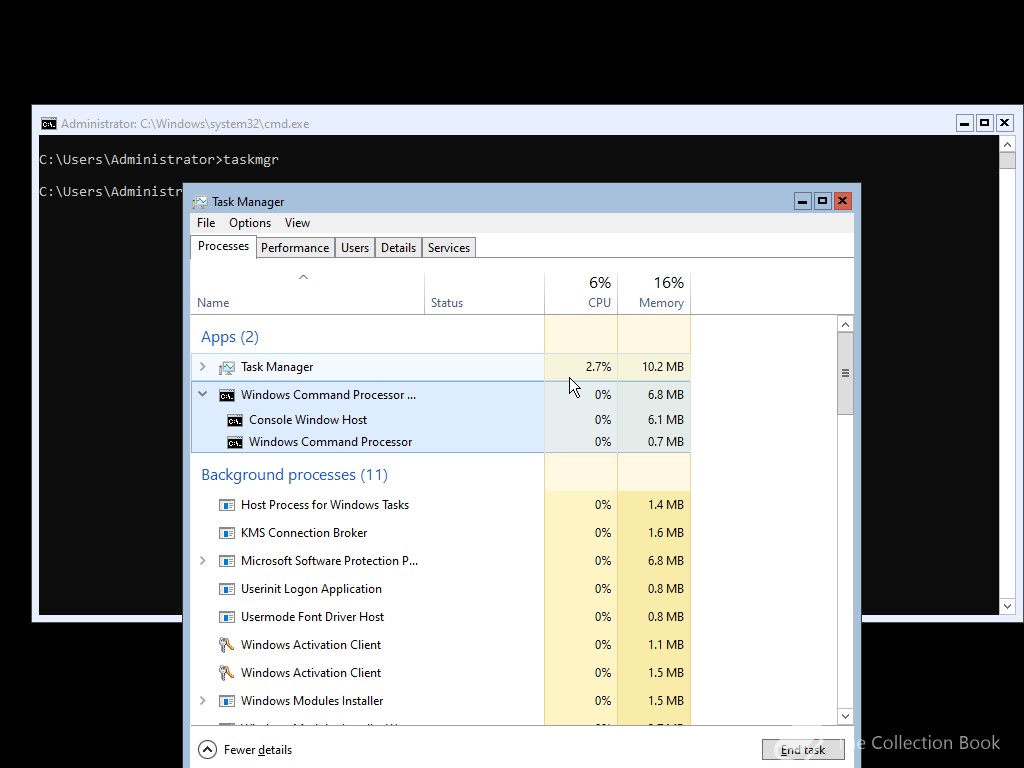Open the File menu
Image resolution: width=1024 pixels, height=768 pixels.
tap(206, 223)
